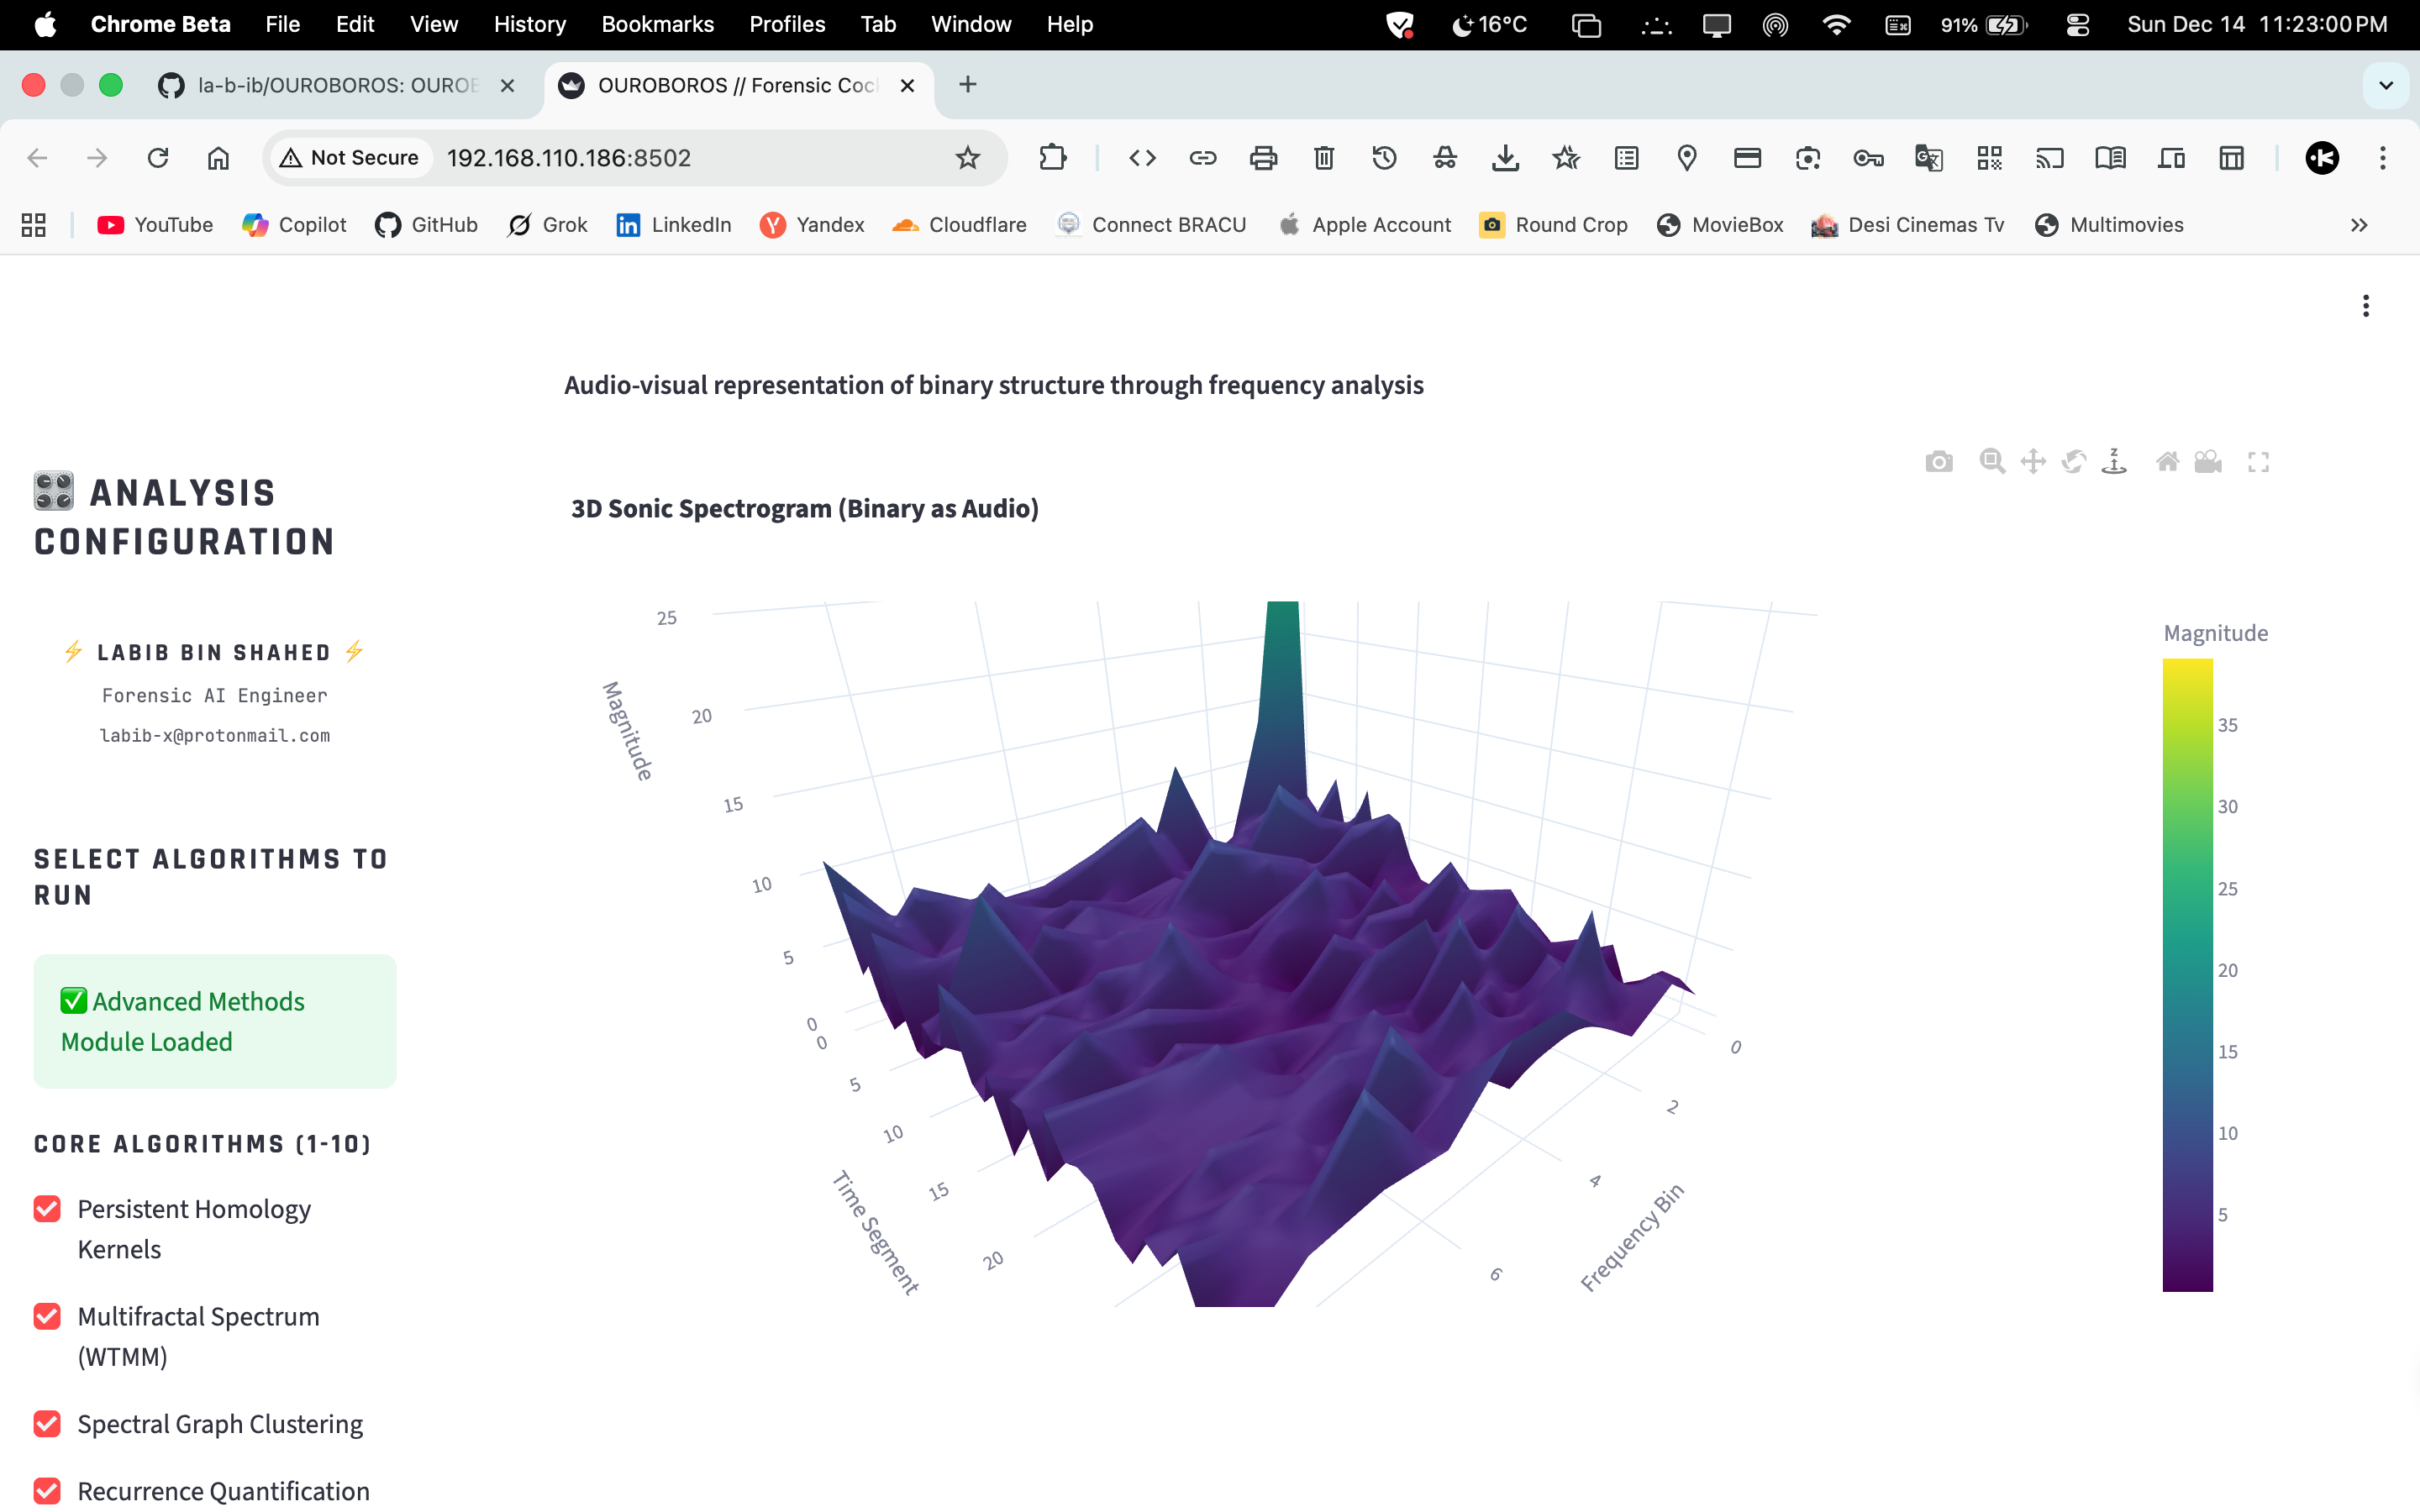The height and width of the screenshot is (1512, 2420).
Task: Open the GitHub bookmark
Action: (x=427, y=225)
